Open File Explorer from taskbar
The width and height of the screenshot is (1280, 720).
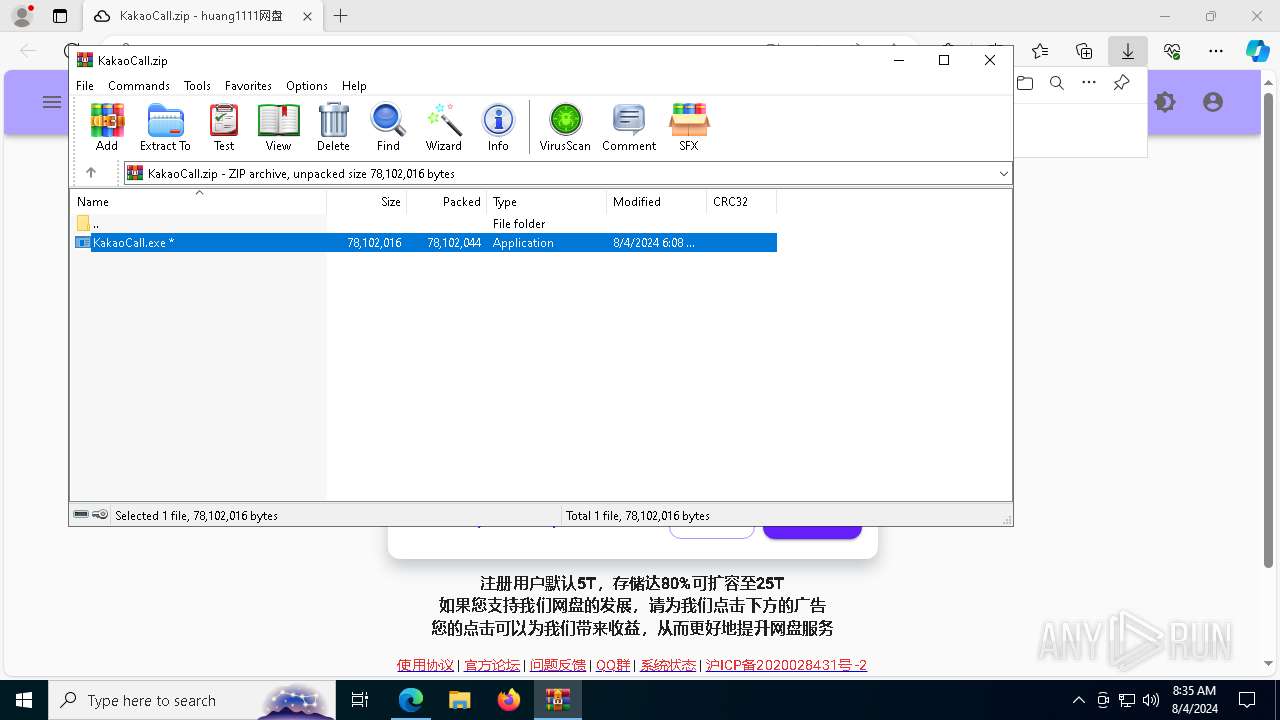click(x=459, y=700)
